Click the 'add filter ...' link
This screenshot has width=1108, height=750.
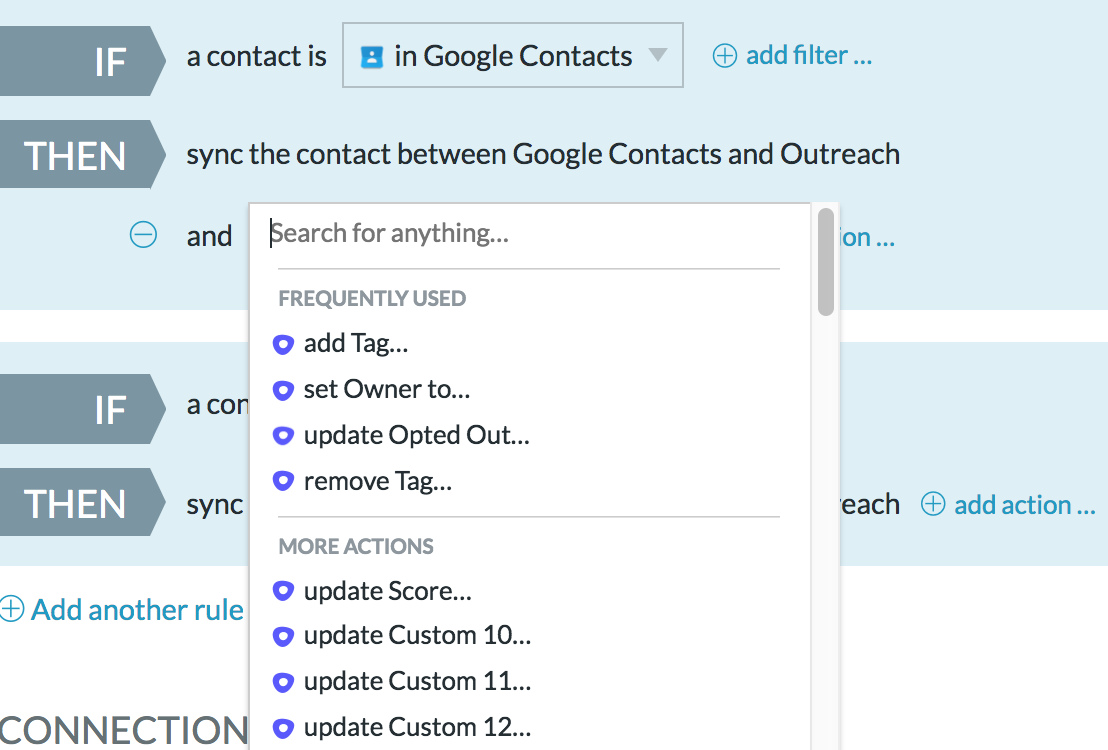[x=809, y=55]
